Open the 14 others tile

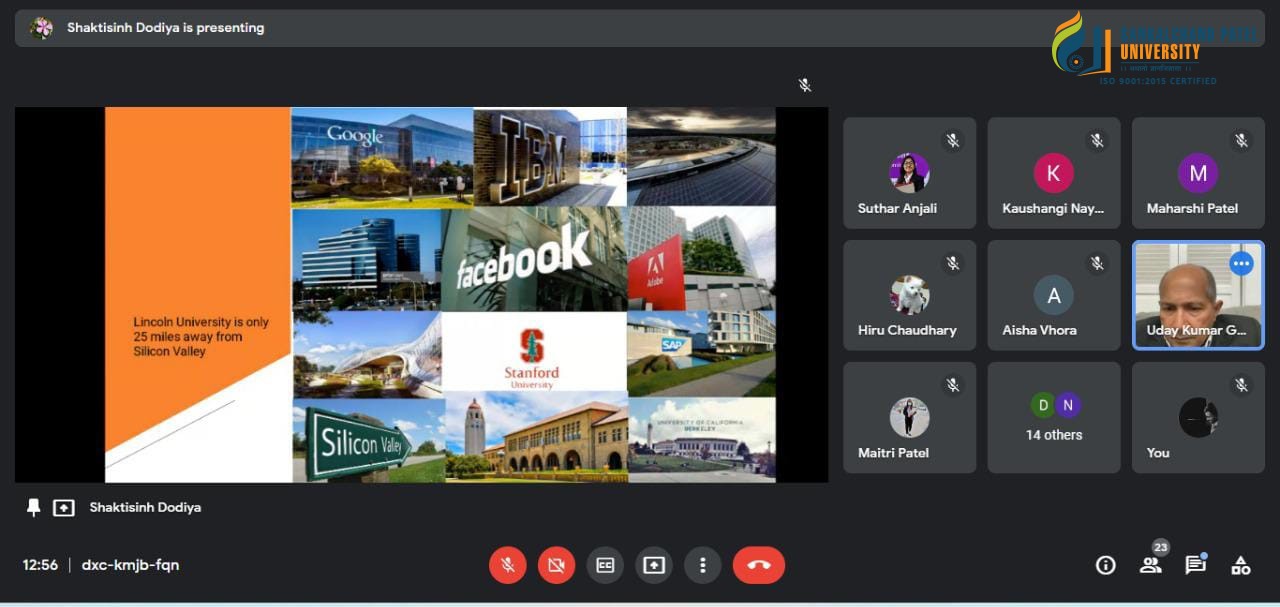pos(1054,417)
